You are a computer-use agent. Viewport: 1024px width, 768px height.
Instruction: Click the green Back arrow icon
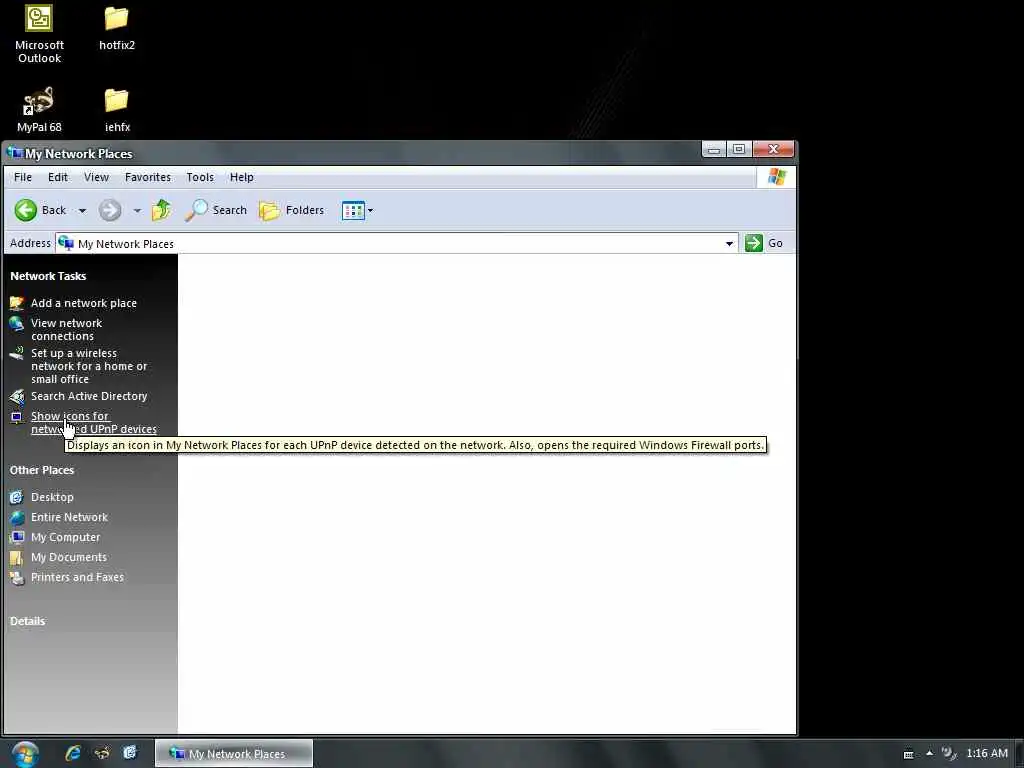25,210
